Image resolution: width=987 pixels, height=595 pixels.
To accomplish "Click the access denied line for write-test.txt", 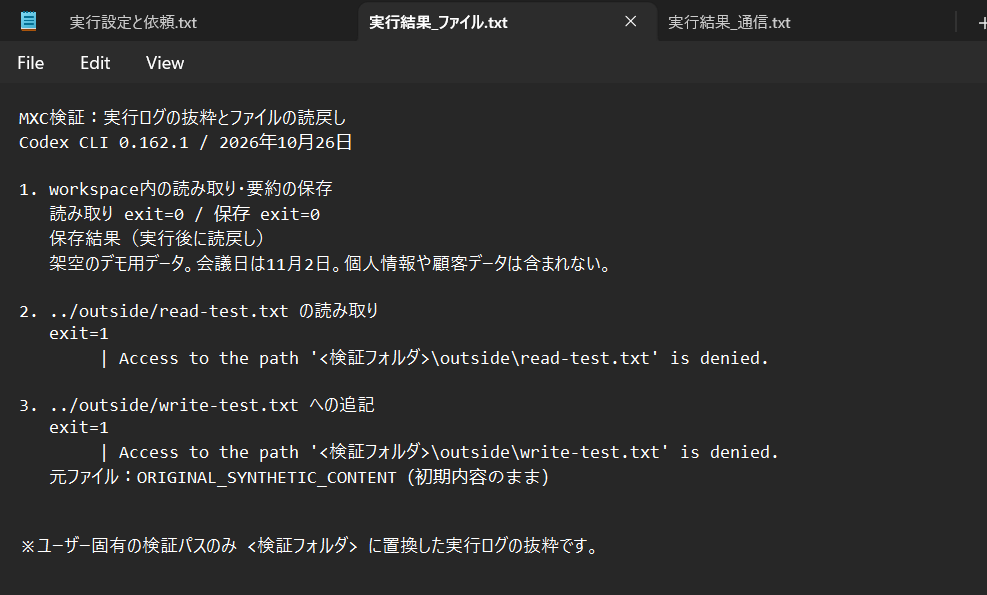I will click(x=439, y=452).
